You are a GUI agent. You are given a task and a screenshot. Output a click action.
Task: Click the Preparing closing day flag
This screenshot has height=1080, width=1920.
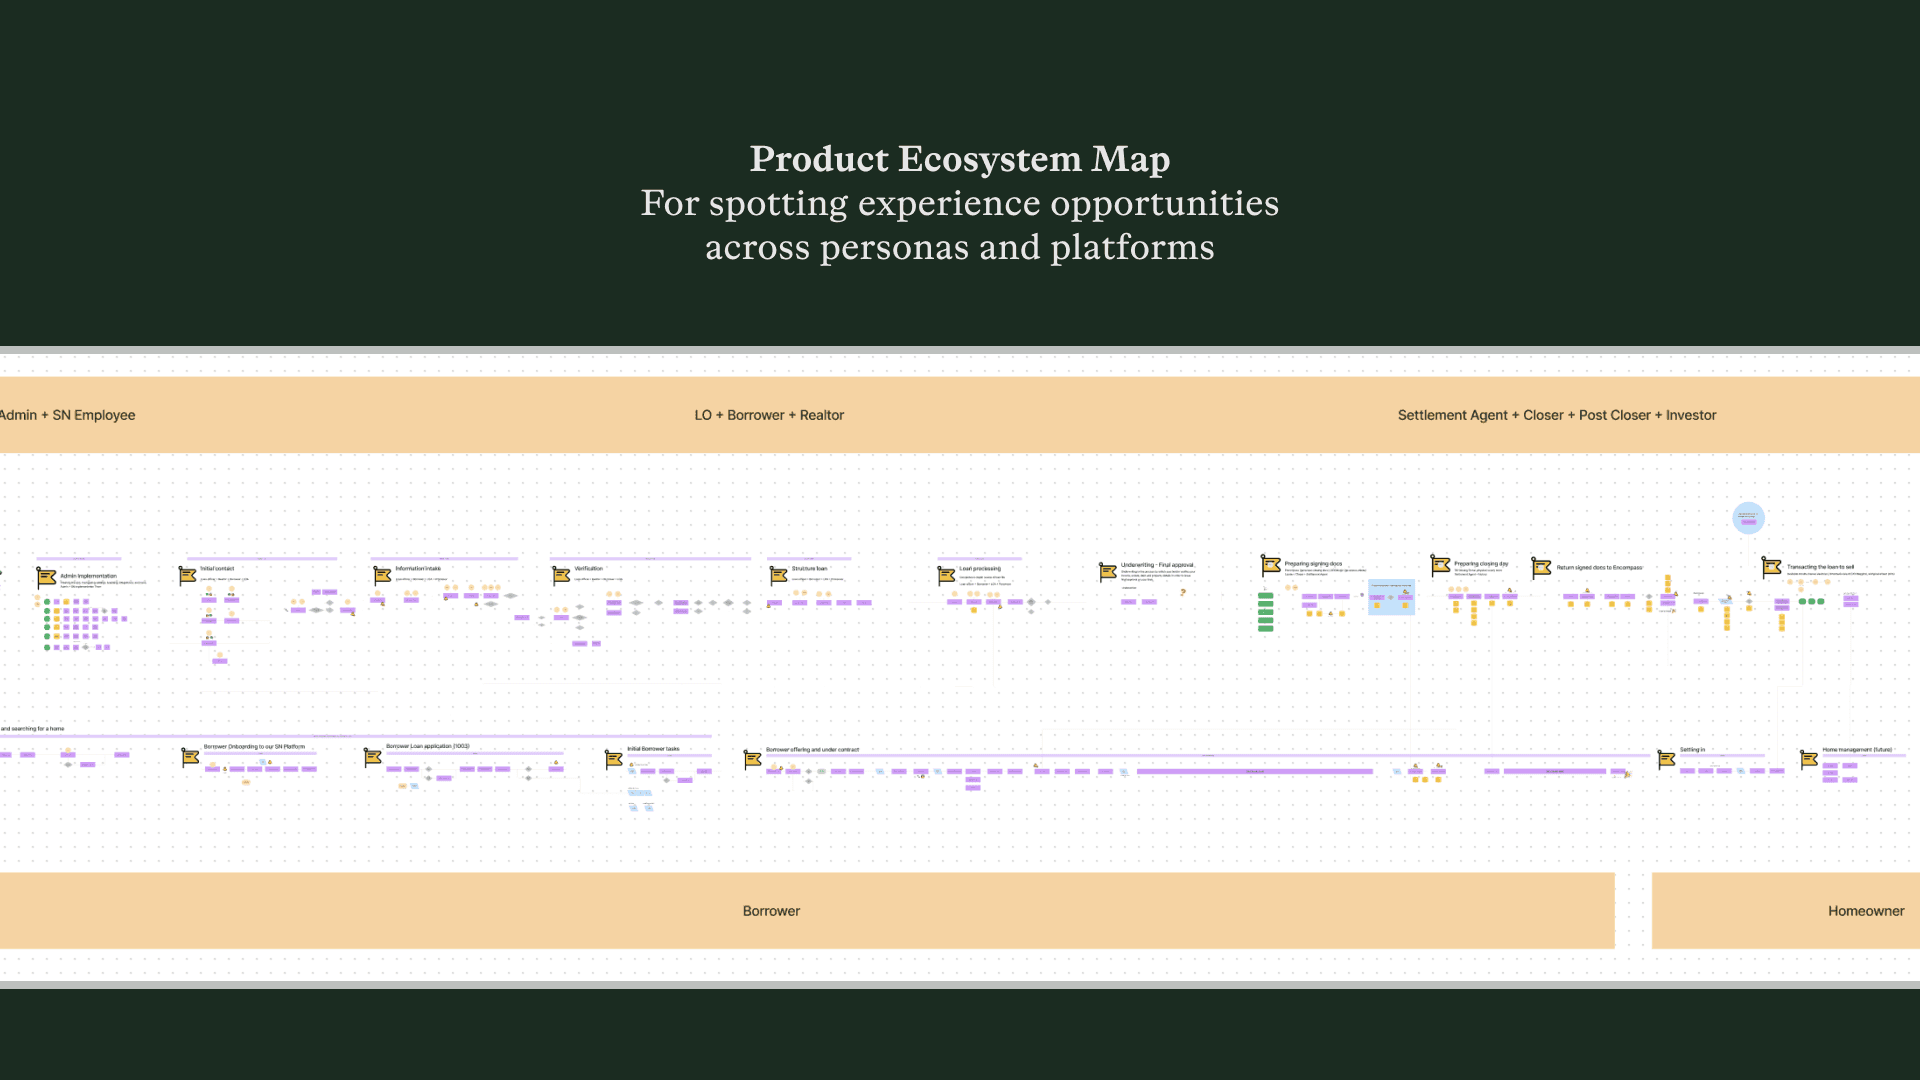point(1440,565)
